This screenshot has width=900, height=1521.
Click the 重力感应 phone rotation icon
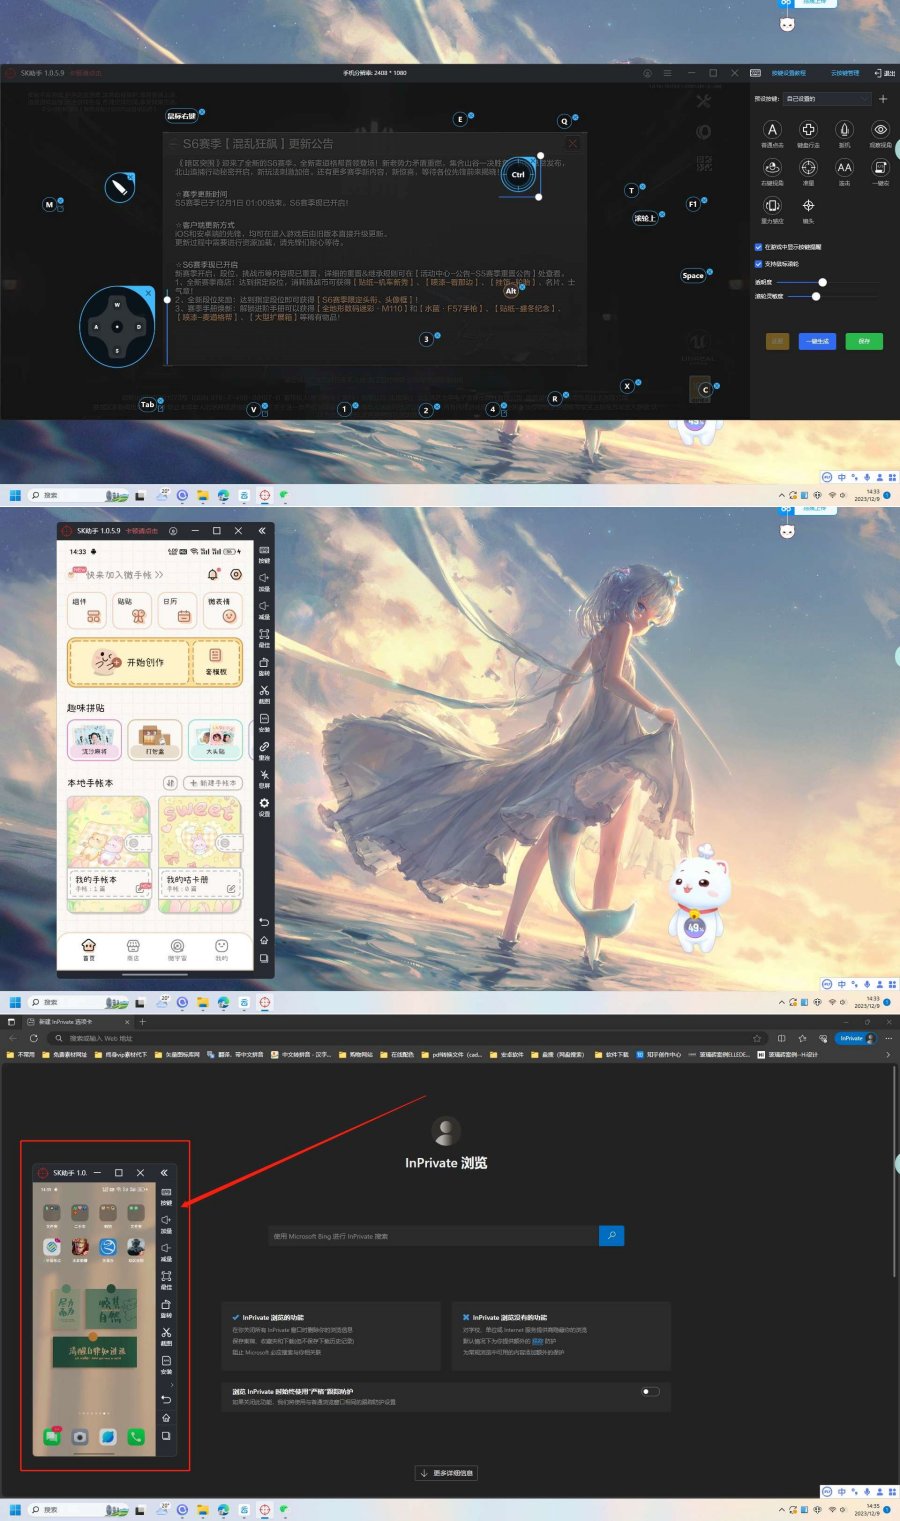772,206
